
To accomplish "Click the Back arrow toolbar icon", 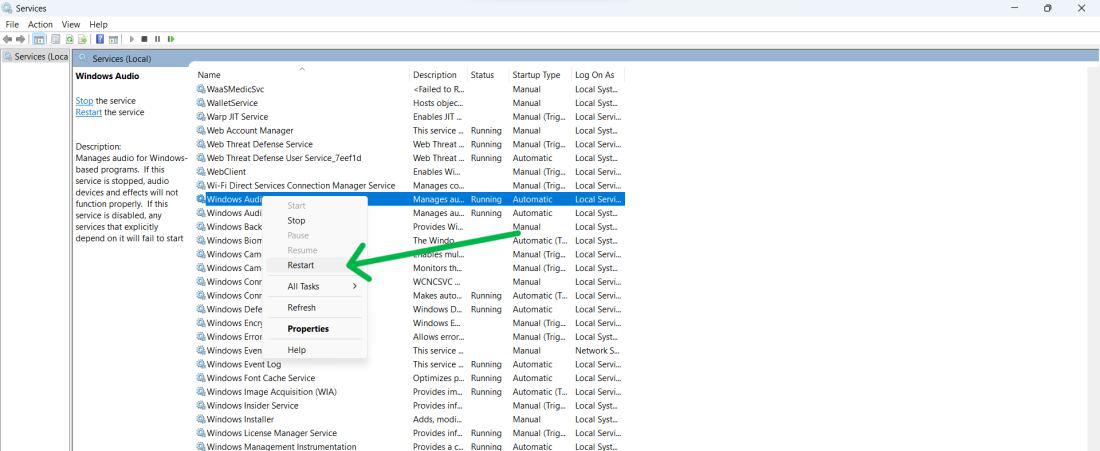I will pyautogui.click(x=7, y=39).
